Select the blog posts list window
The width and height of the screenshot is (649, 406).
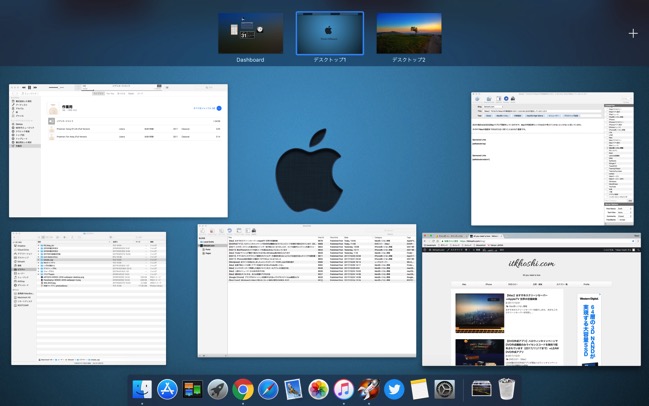click(x=307, y=291)
